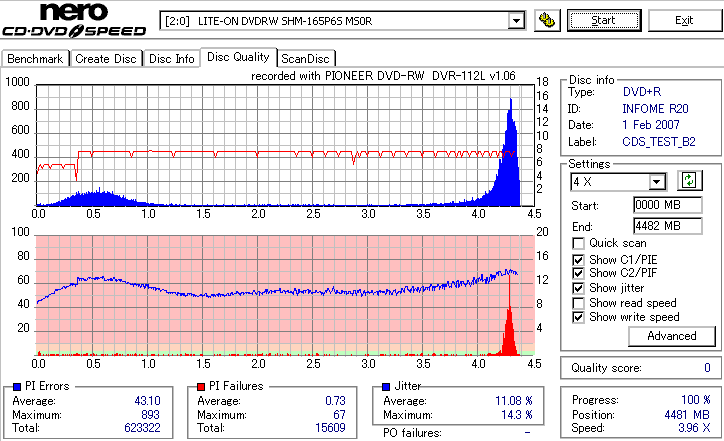Click the disc date 1 Feb 2007

[651, 125]
